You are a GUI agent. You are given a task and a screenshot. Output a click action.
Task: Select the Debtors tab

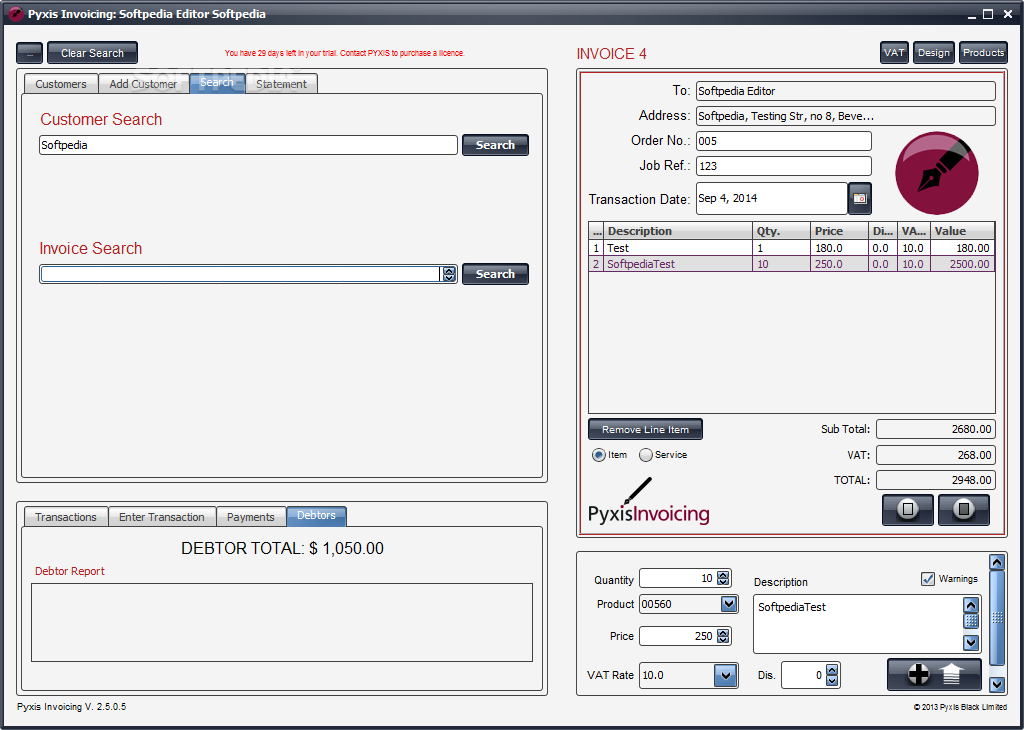[x=316, y=515]
